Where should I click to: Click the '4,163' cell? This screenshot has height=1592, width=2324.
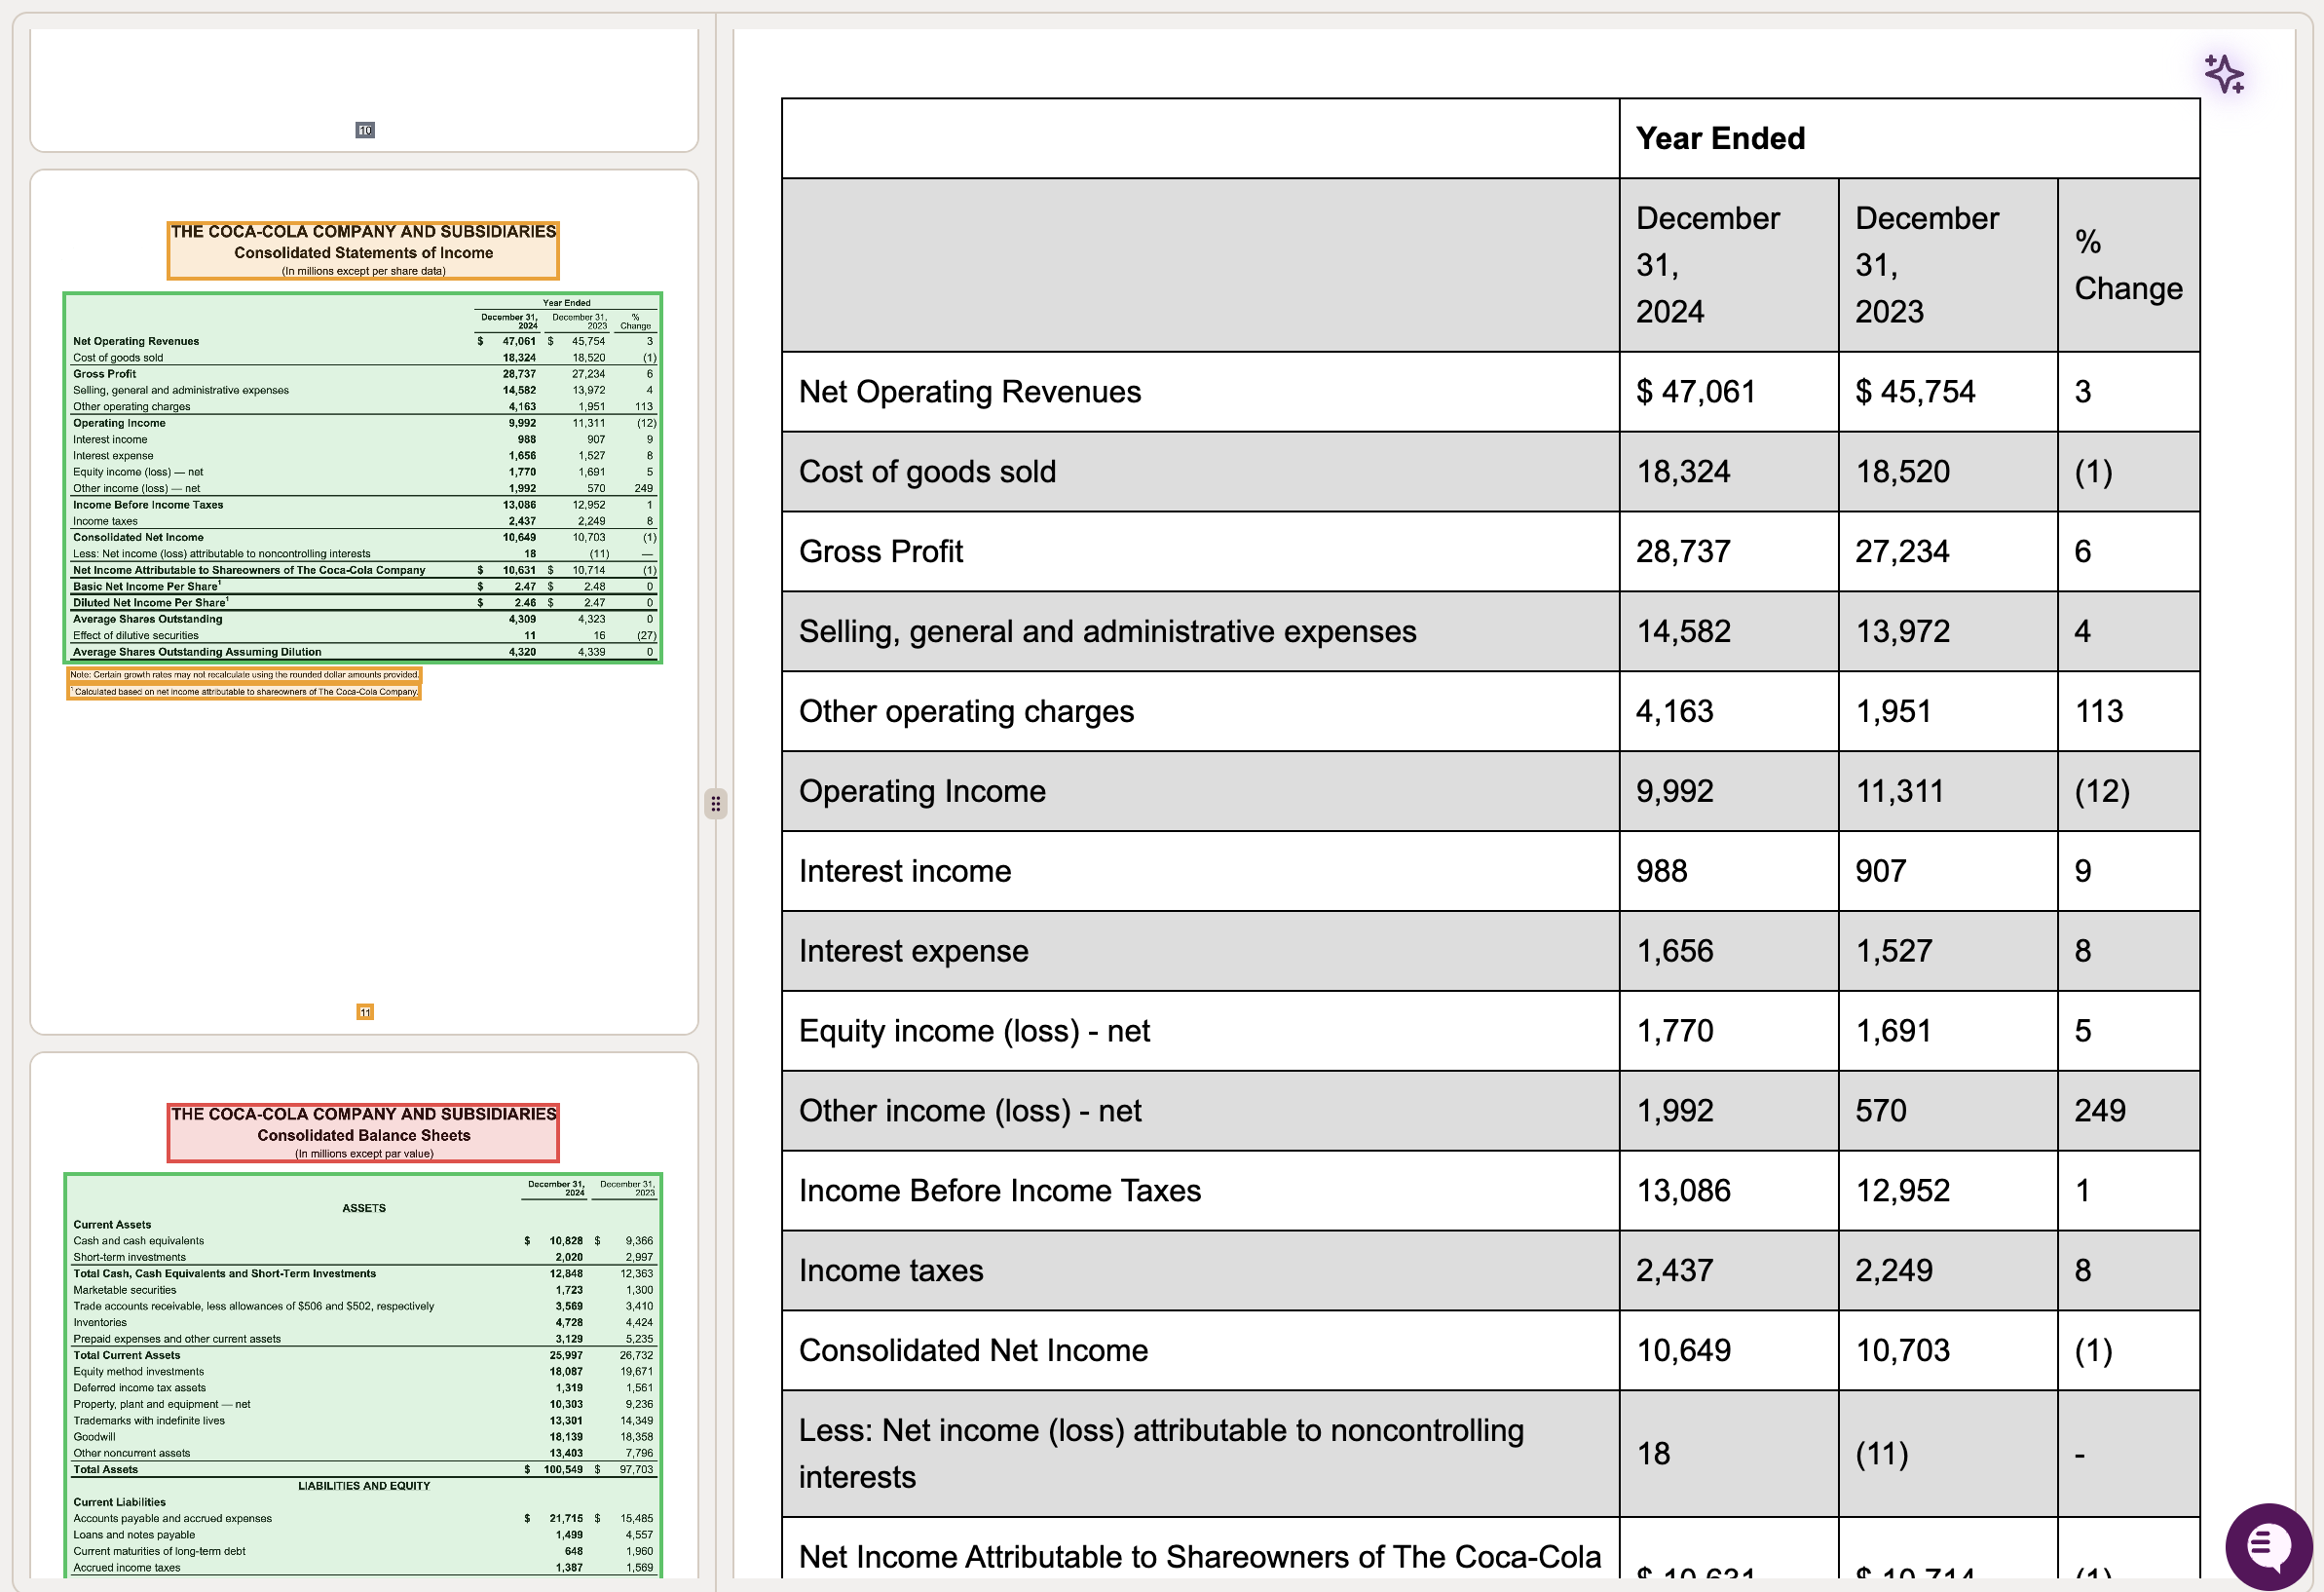(x=1728, y=712)
